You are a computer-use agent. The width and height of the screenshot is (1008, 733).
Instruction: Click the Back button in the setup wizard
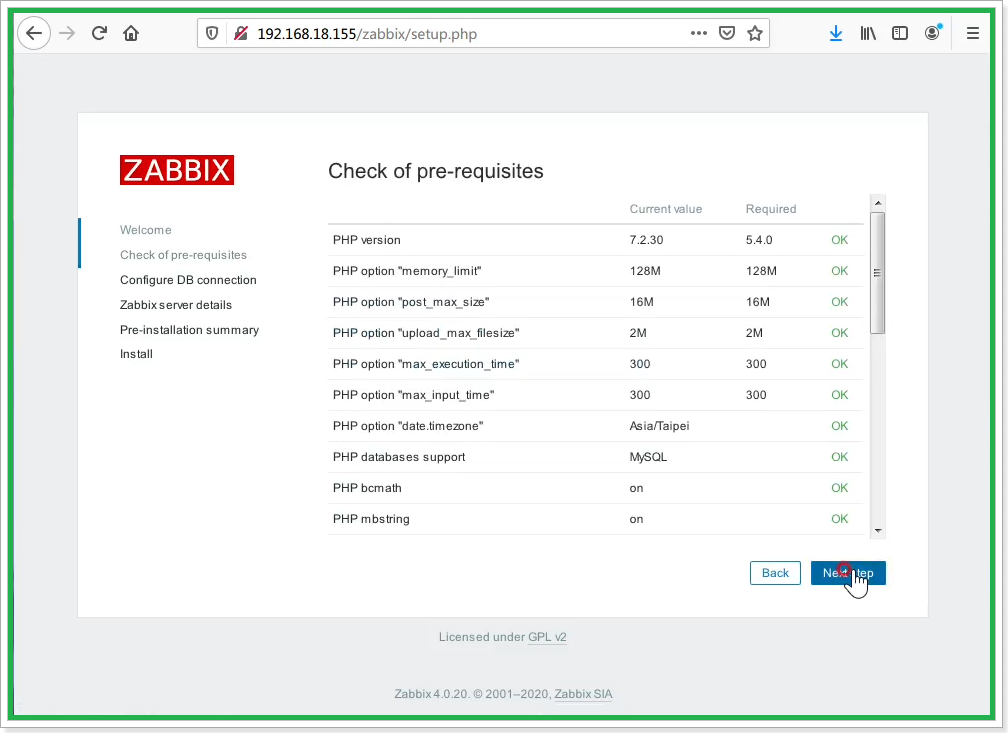tap(775, 573)
